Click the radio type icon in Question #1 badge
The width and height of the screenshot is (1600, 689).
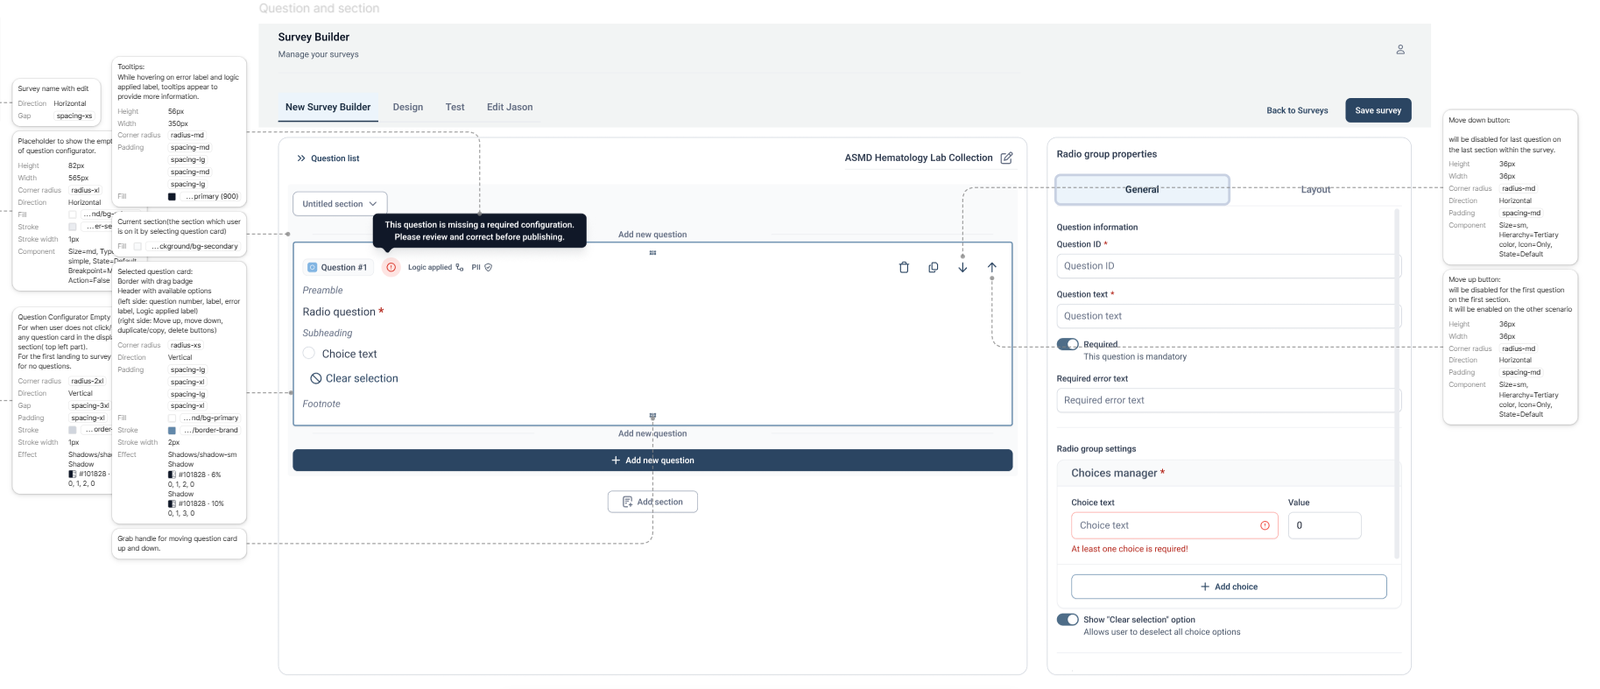pos(312,267)
